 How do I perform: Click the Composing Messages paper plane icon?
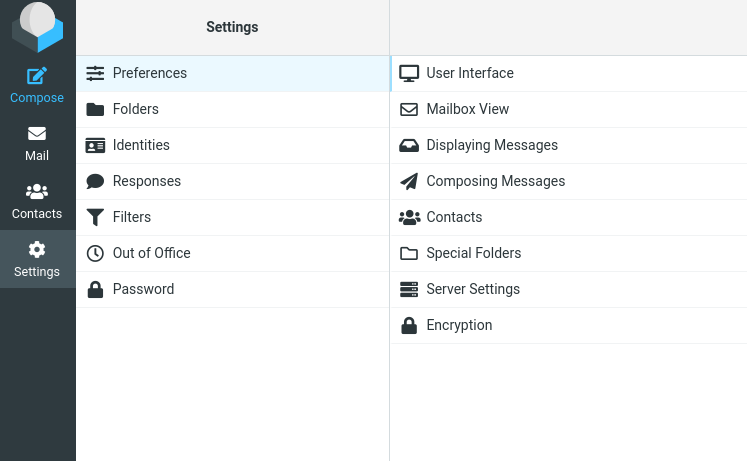point(408,181)
